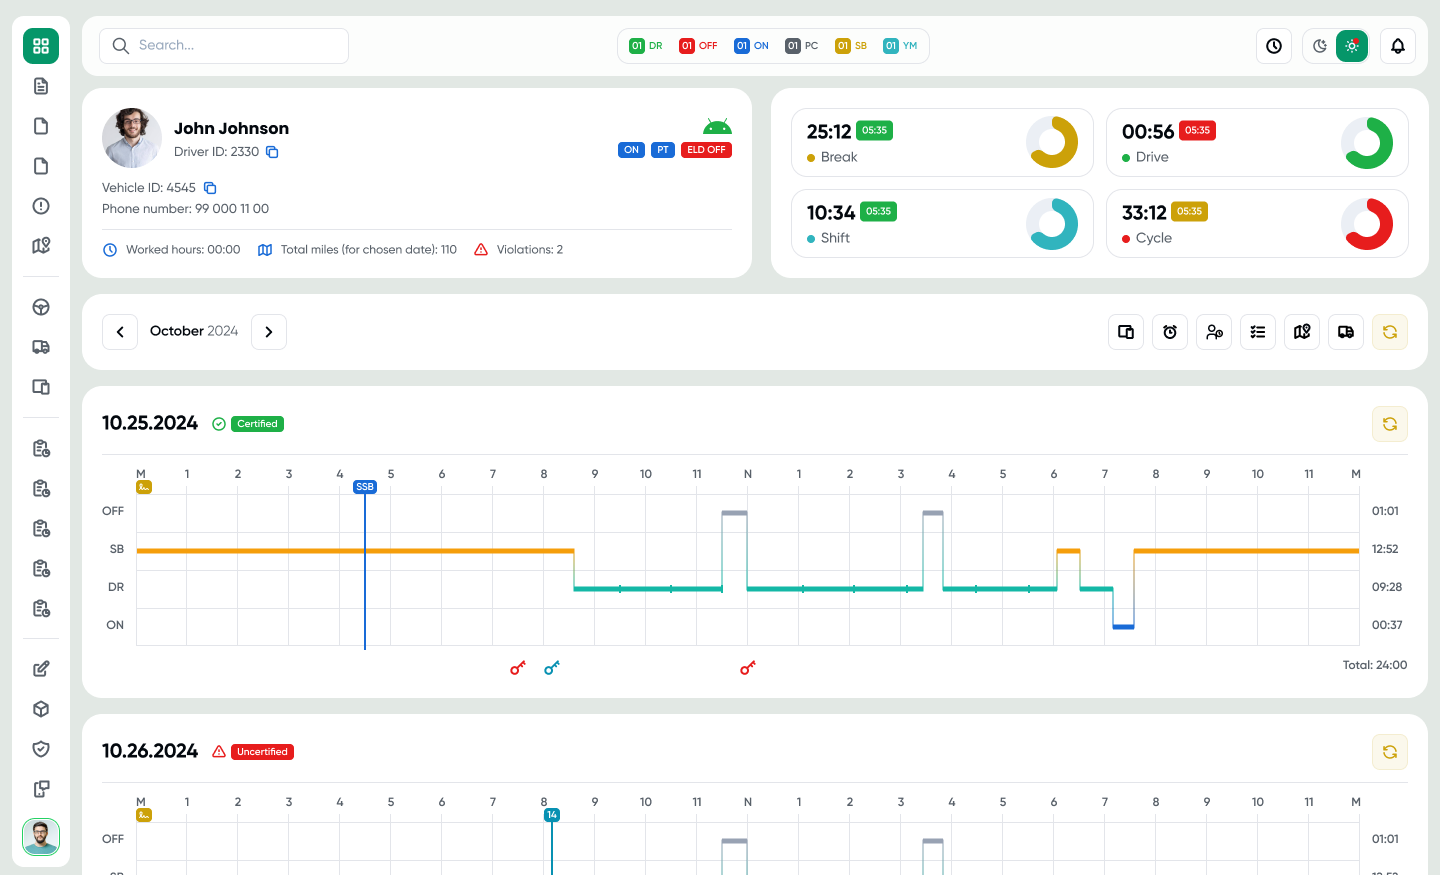Click the Search input field
Screen dimensions: 1440x875
coord(224,46)
